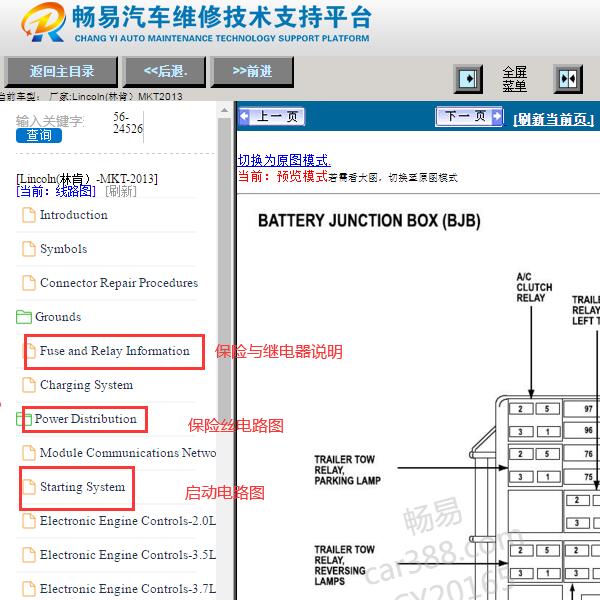600x600 pixels.
Task: Click the 查询 search button
Action: click(x=39, y=135)
